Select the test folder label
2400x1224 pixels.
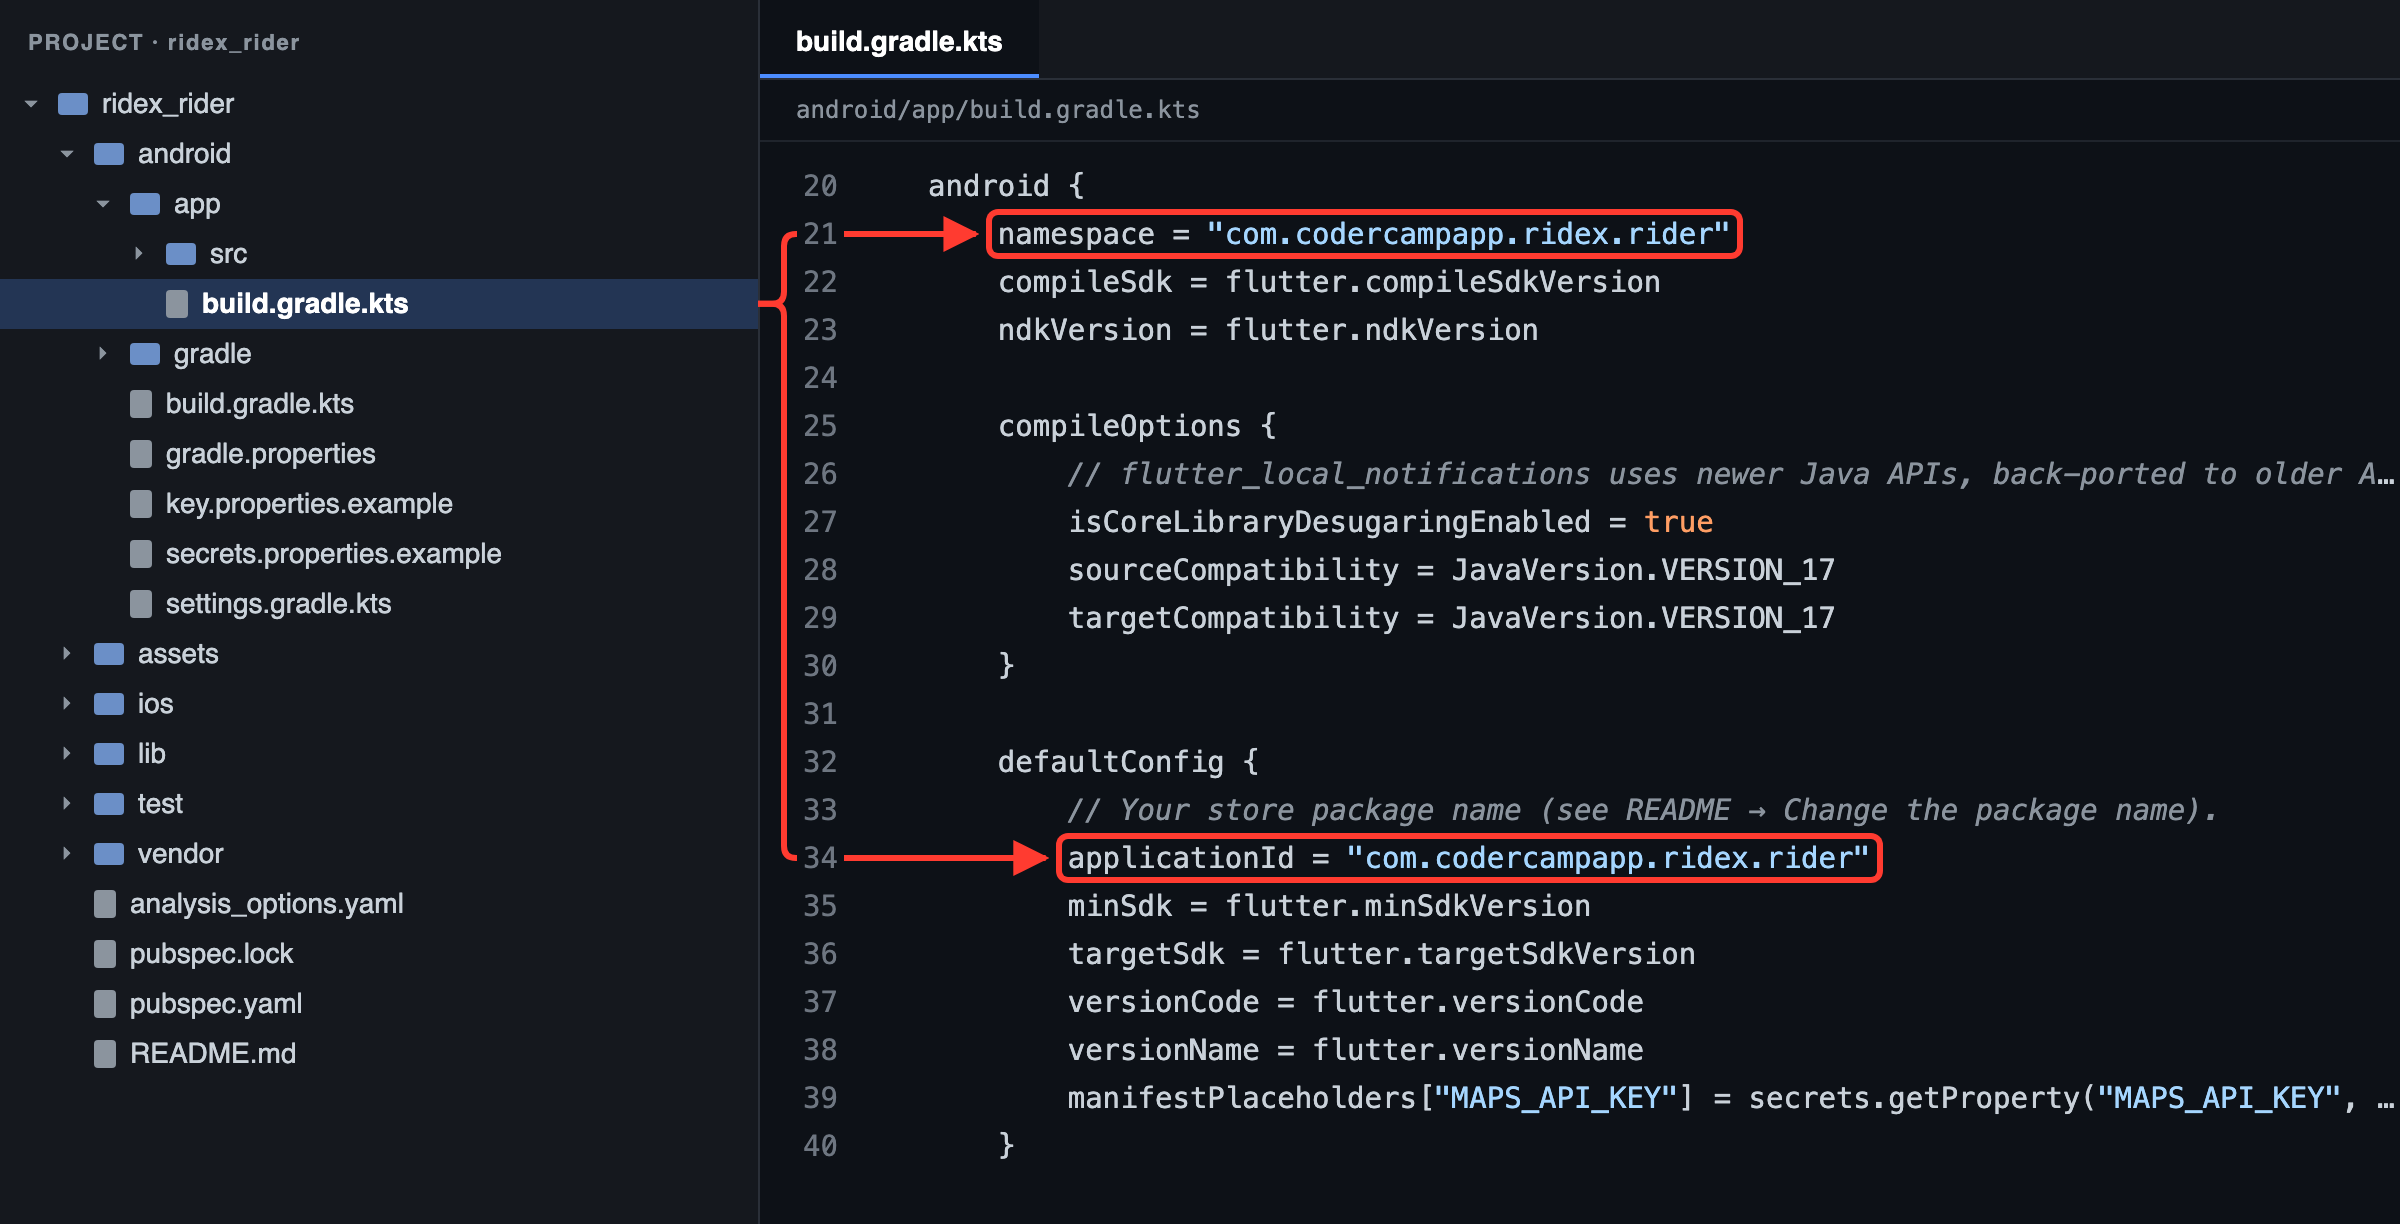pyautogui.click(x=160, y=804)
